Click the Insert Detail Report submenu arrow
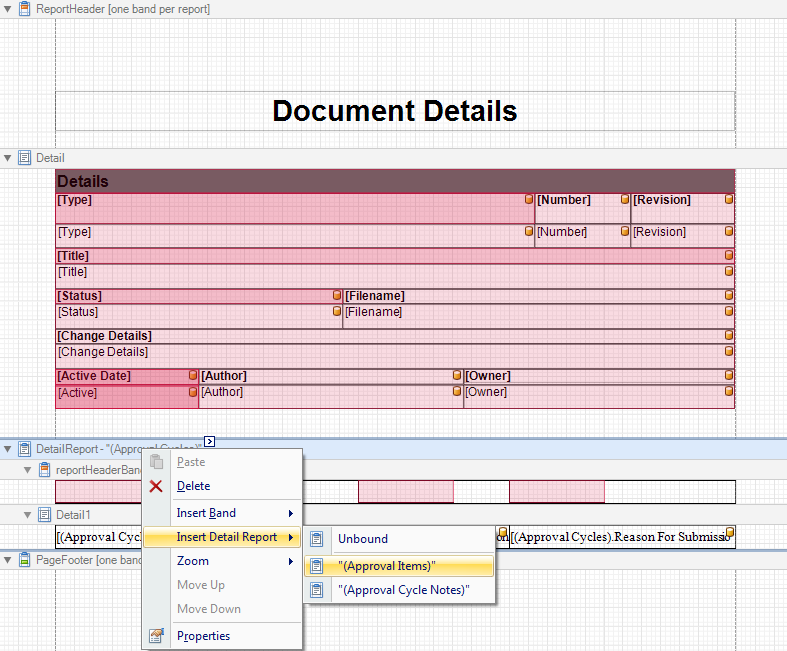 [291, 537]
